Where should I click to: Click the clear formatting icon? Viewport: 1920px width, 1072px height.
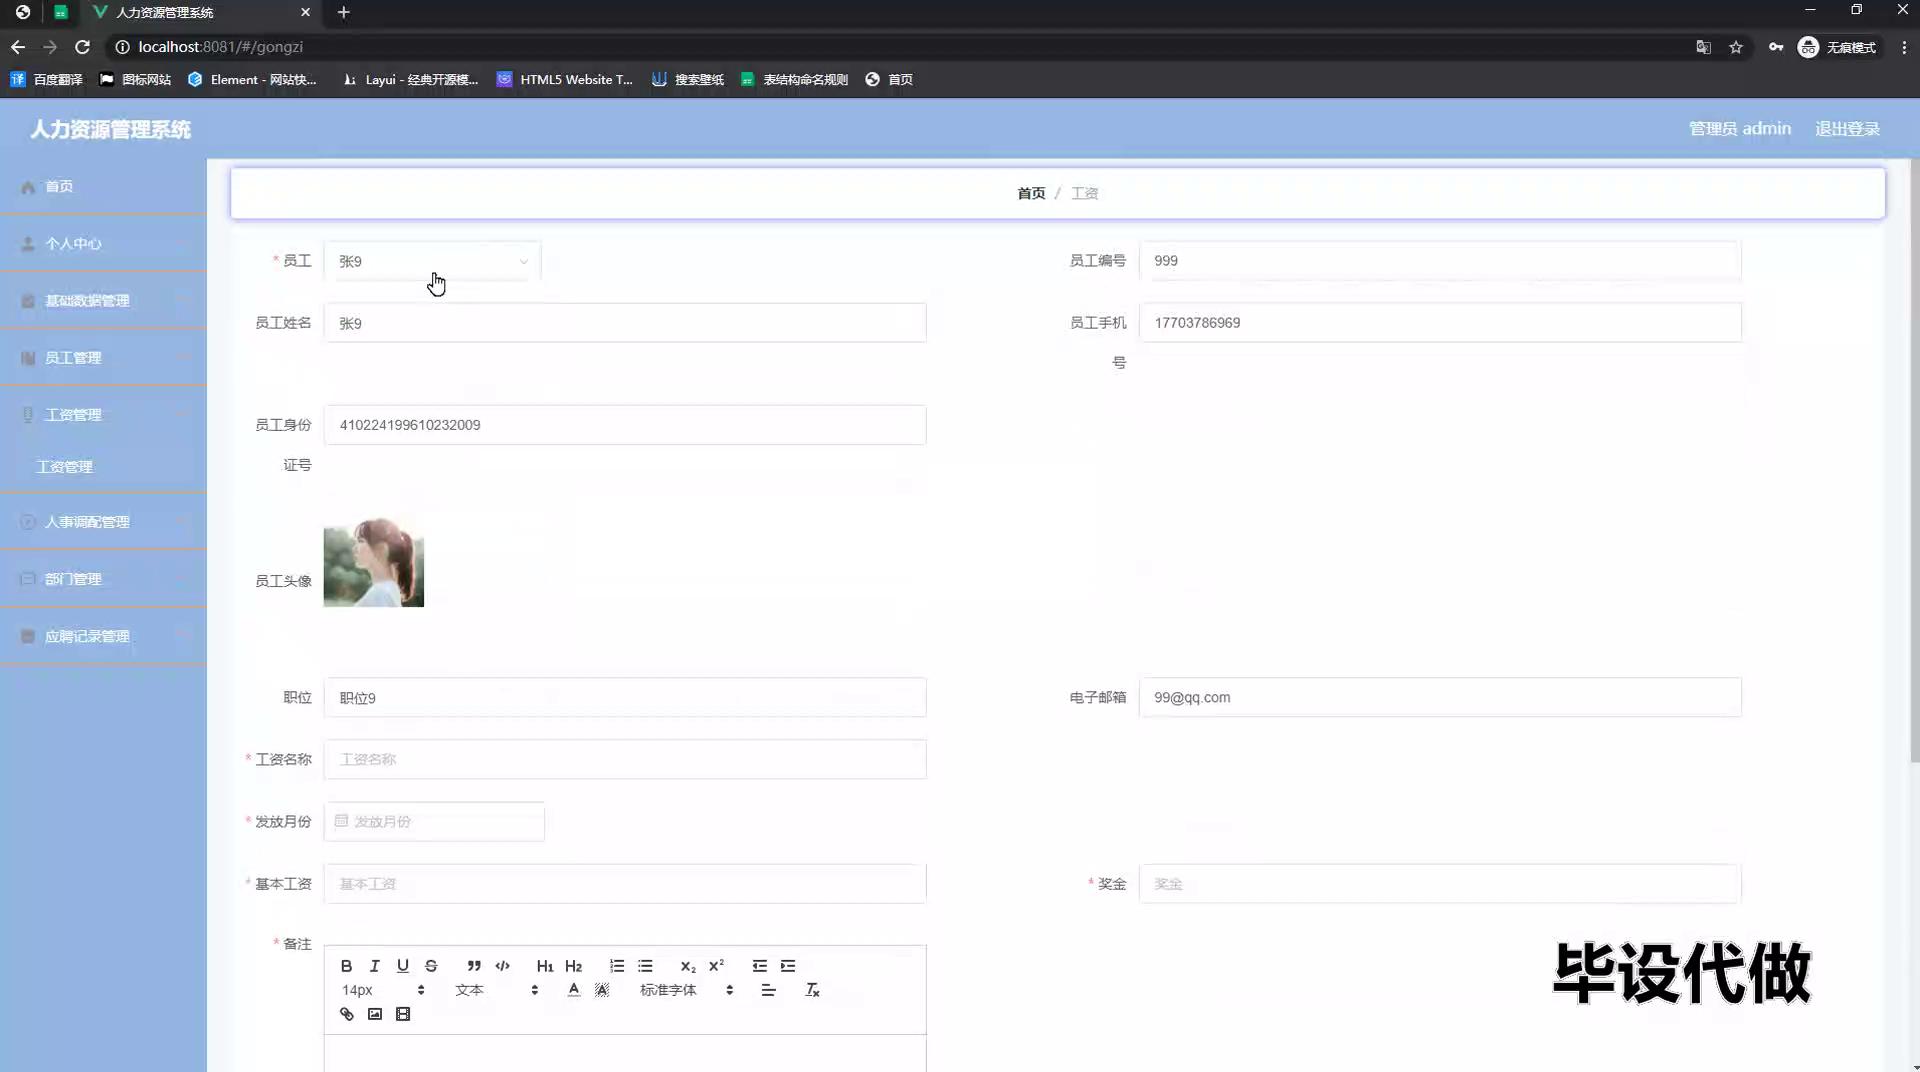tap(812, 990)
